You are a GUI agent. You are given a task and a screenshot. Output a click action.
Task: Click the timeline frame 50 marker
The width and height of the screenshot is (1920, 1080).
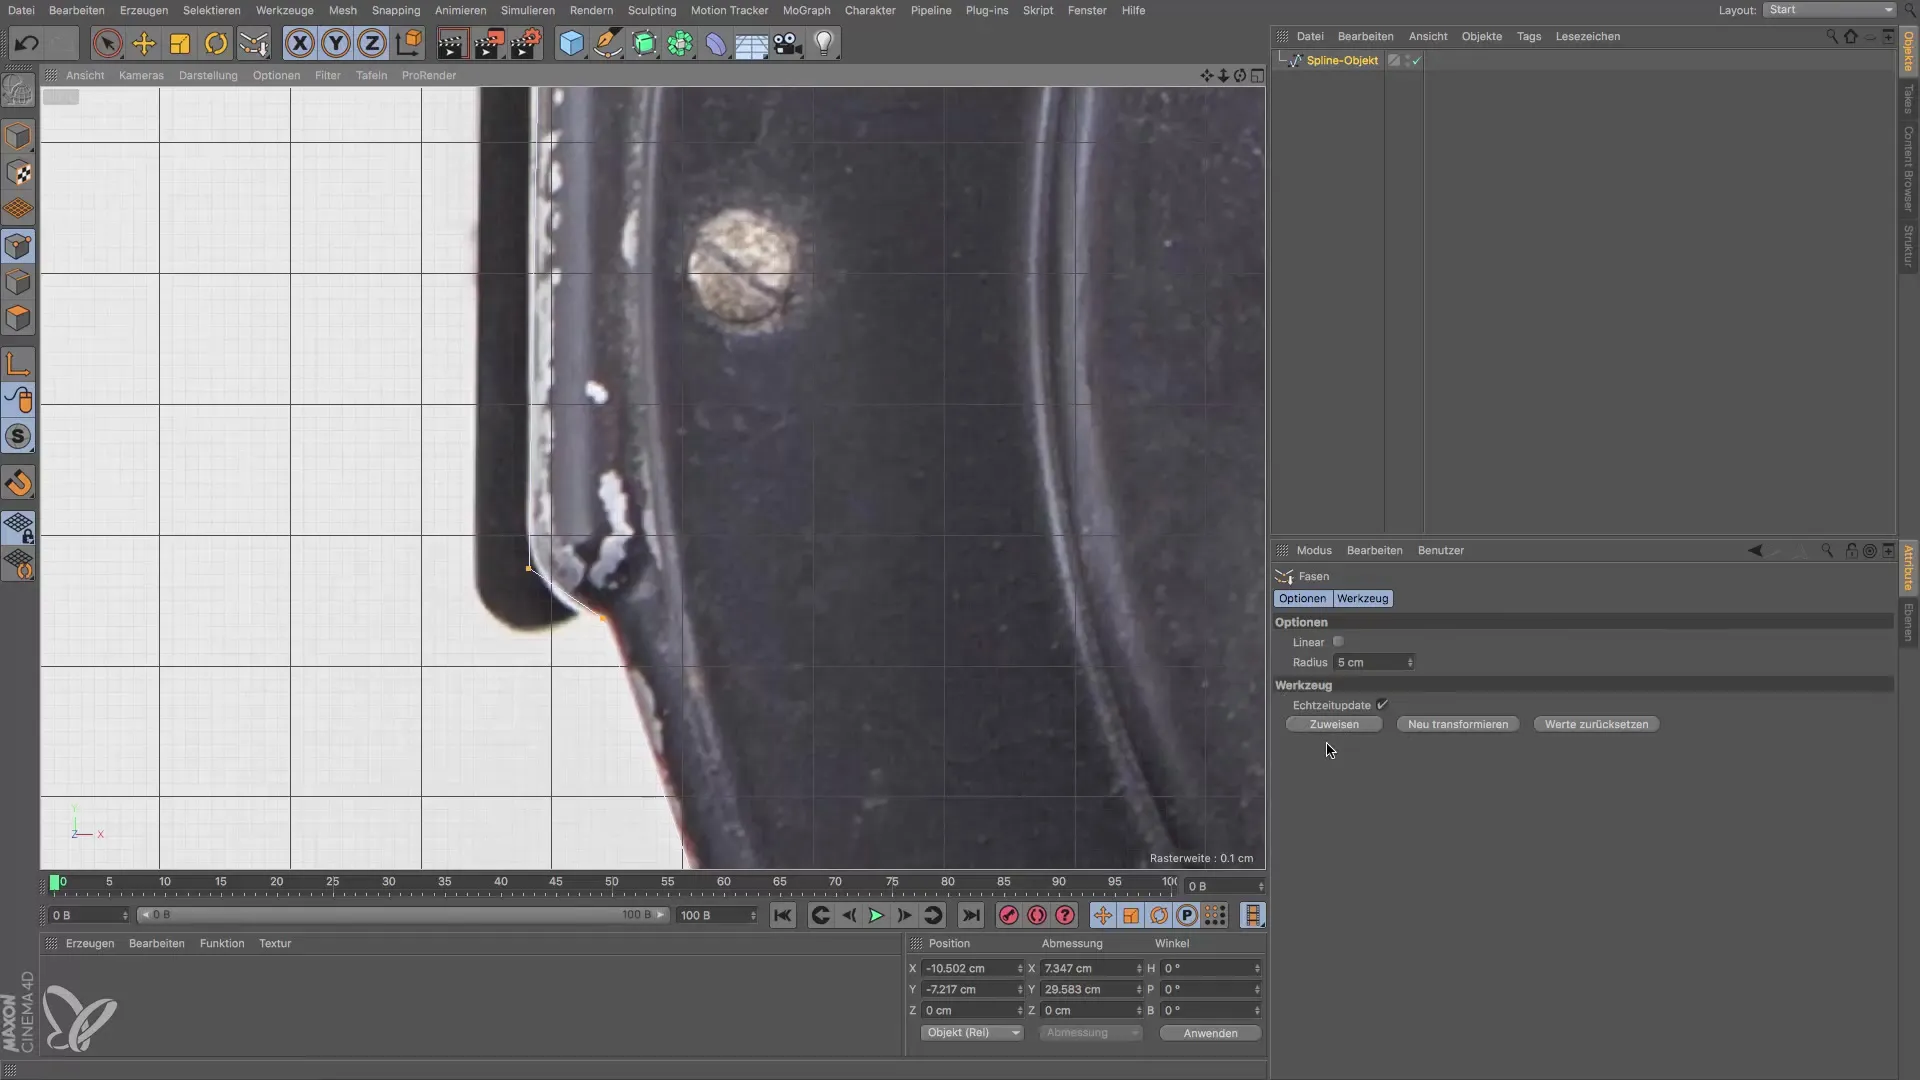pos(611,883)
